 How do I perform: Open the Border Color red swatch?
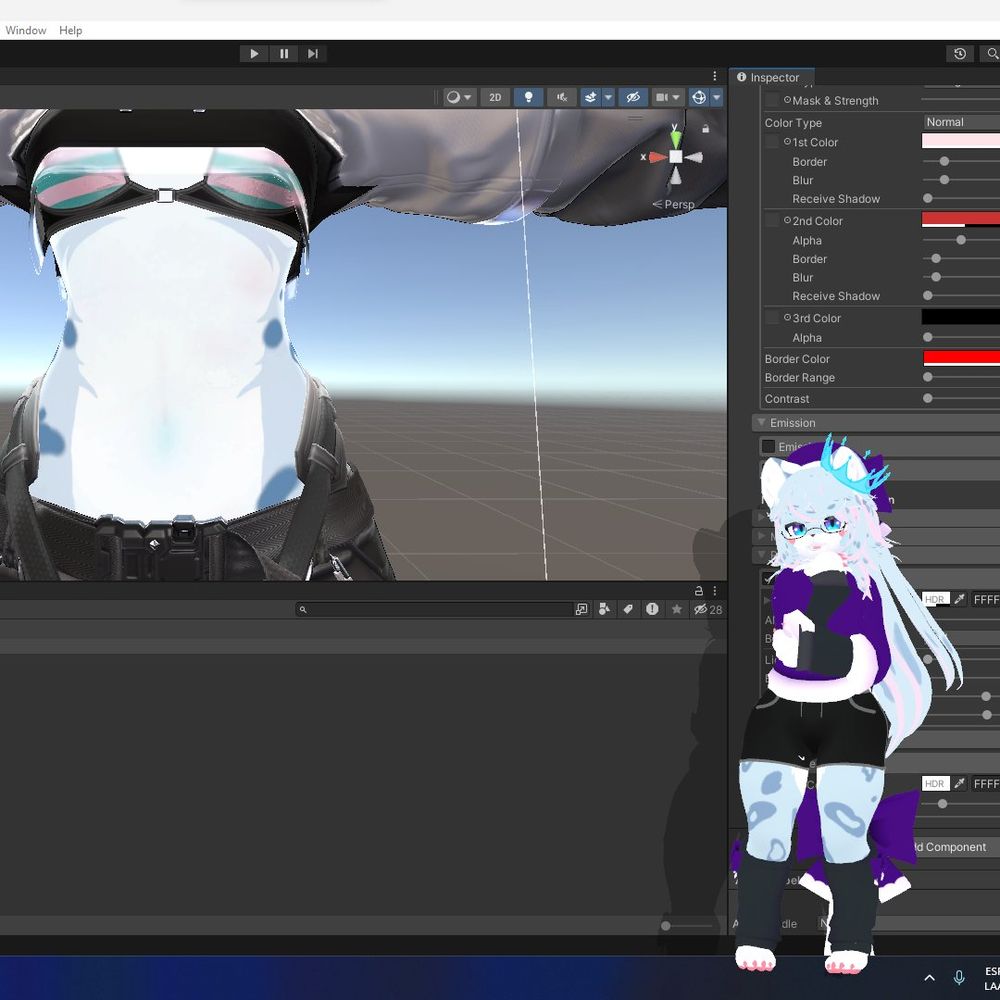[x=961, y=358]
